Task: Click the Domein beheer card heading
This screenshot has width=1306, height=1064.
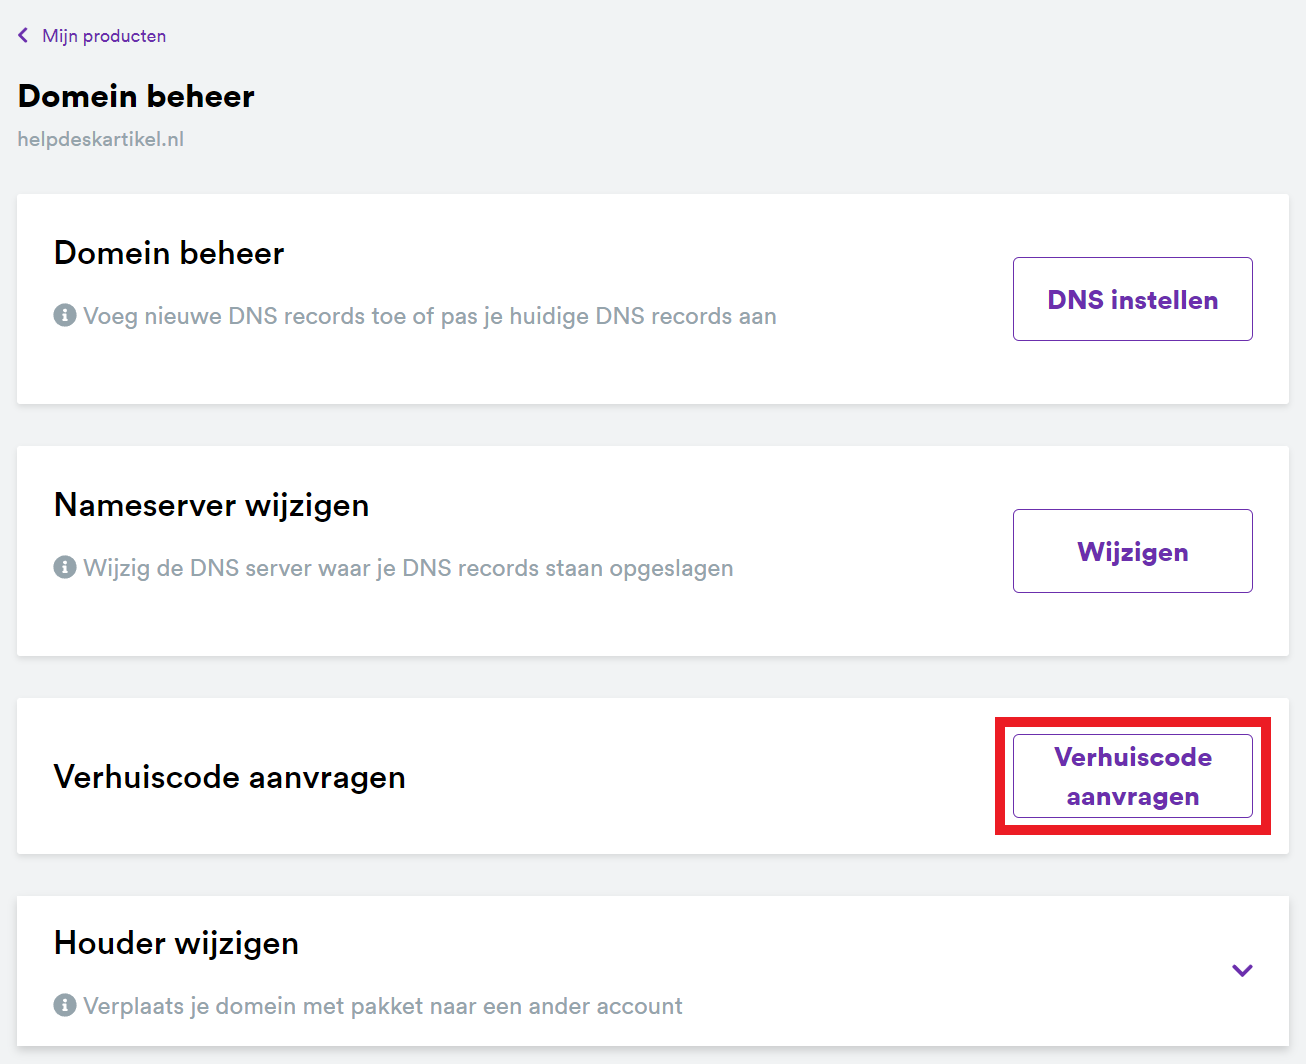Action: 169,253
